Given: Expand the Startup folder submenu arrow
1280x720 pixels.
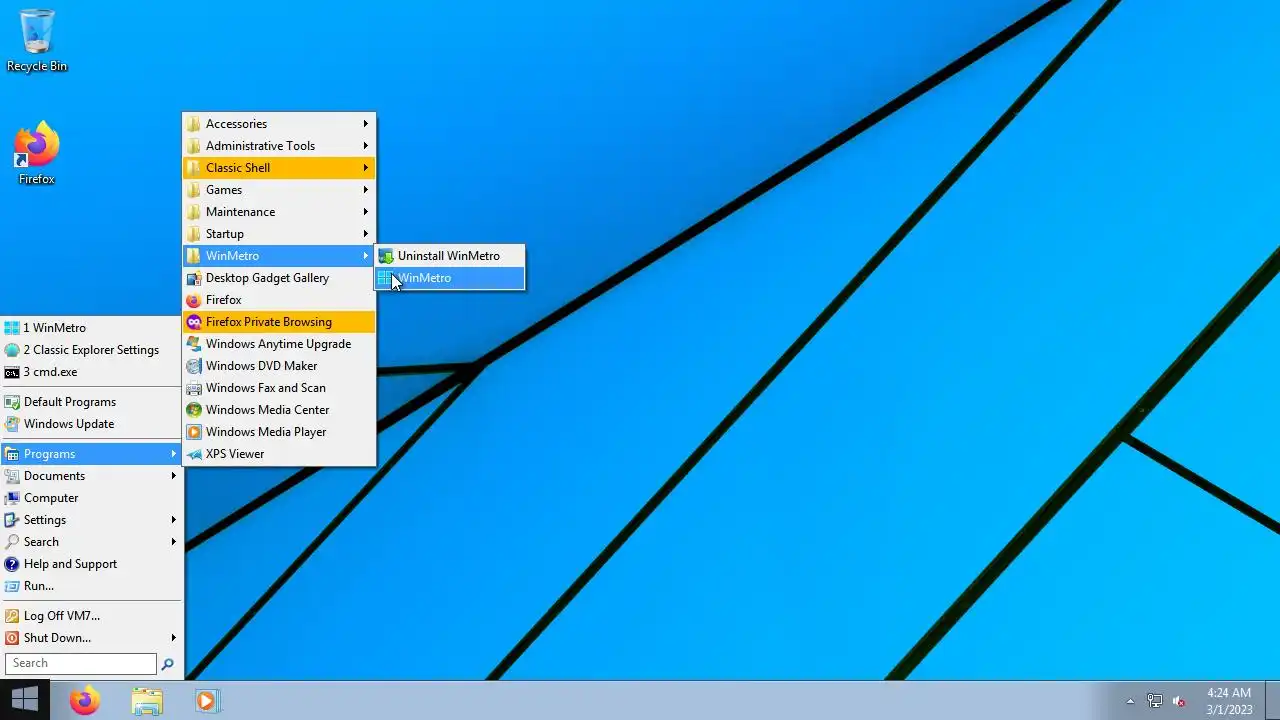Looking at the screenshot, I should tap(366, 234).
